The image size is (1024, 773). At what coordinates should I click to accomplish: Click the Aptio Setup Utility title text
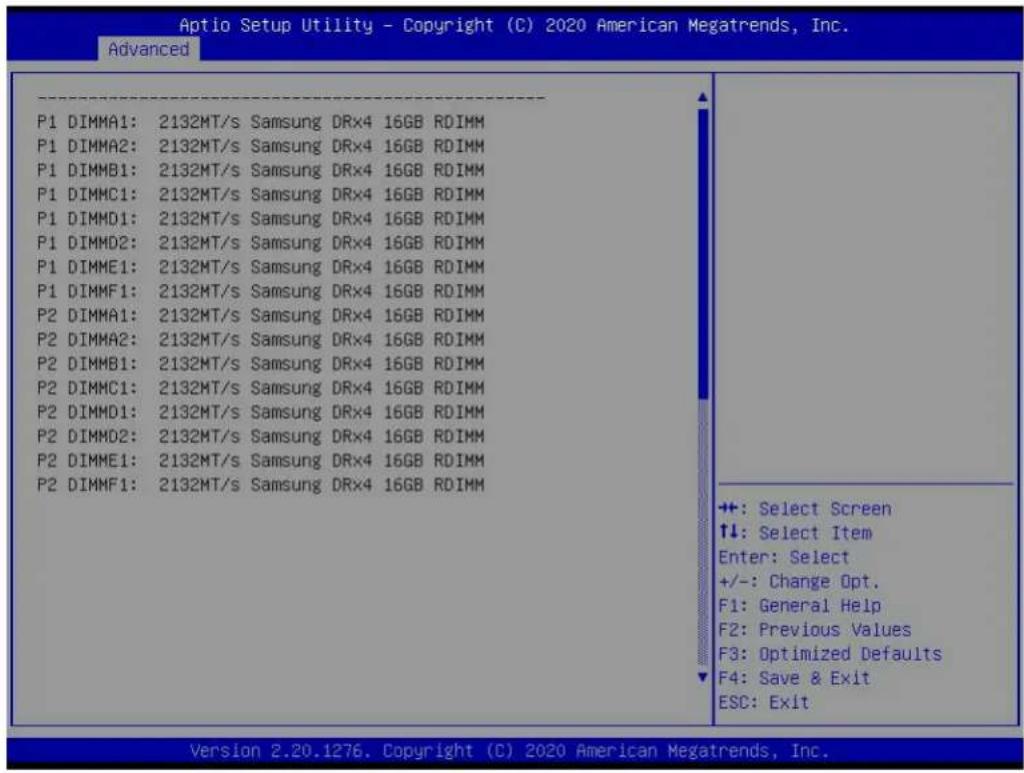[x=514, y=25]
